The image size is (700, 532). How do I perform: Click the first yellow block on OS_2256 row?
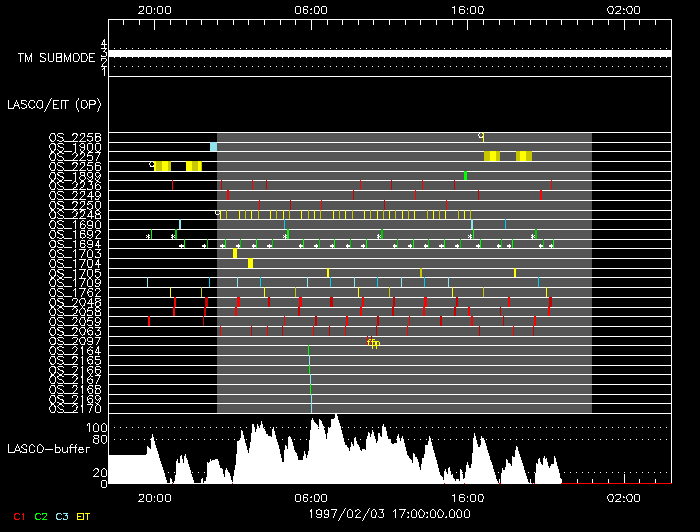tap(163, 166)
